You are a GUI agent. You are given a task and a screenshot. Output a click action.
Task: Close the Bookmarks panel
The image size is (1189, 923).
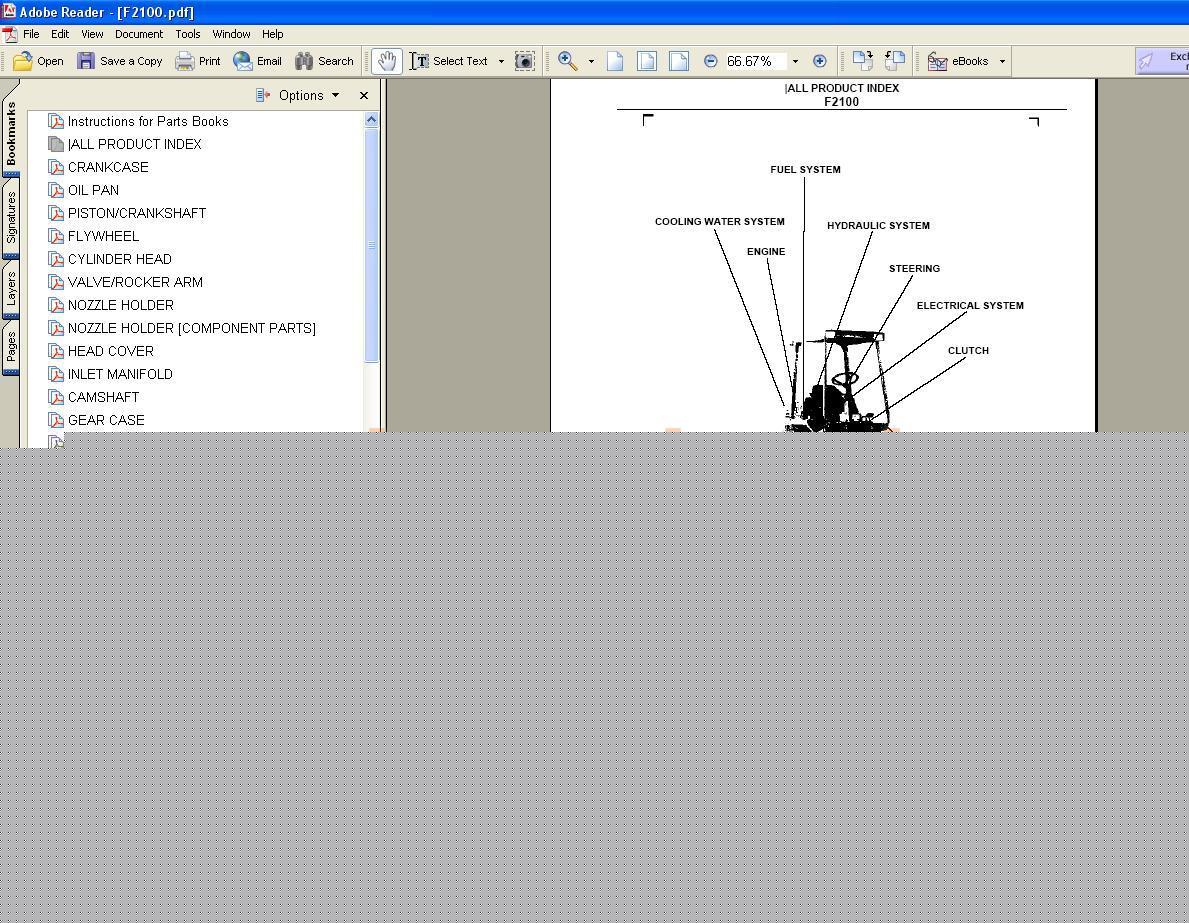pos(364,96)
